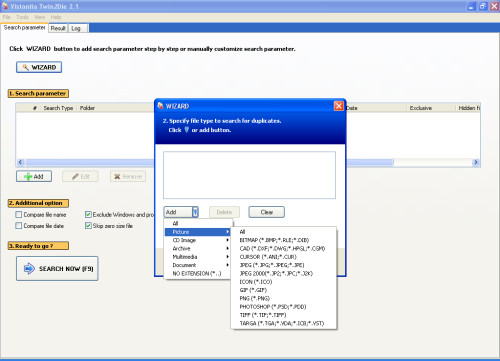The width and height of the screenshot is (500, 361).
Task: Uncheck Skip zero size file checkbox
Action: point(88,226)
